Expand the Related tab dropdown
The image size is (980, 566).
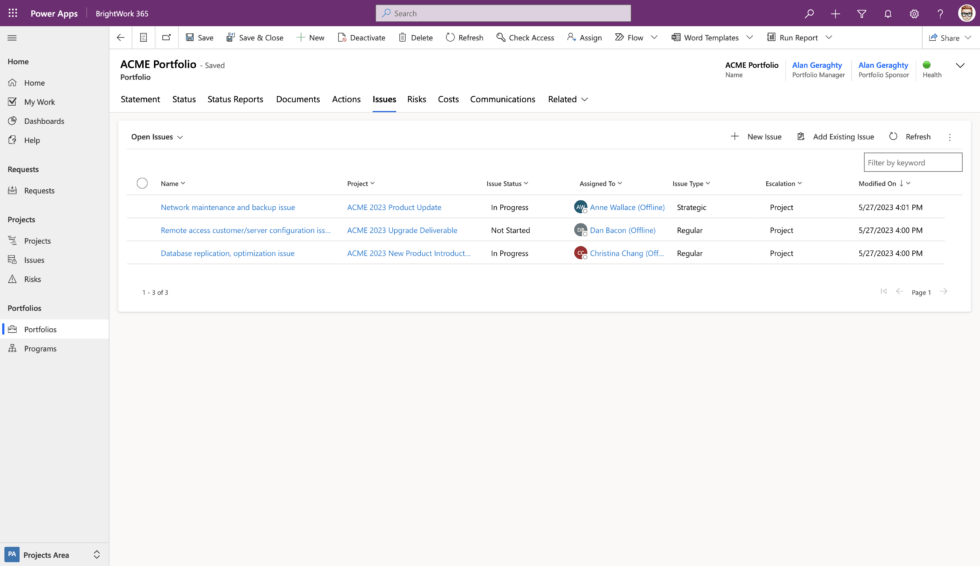[567, 100]
